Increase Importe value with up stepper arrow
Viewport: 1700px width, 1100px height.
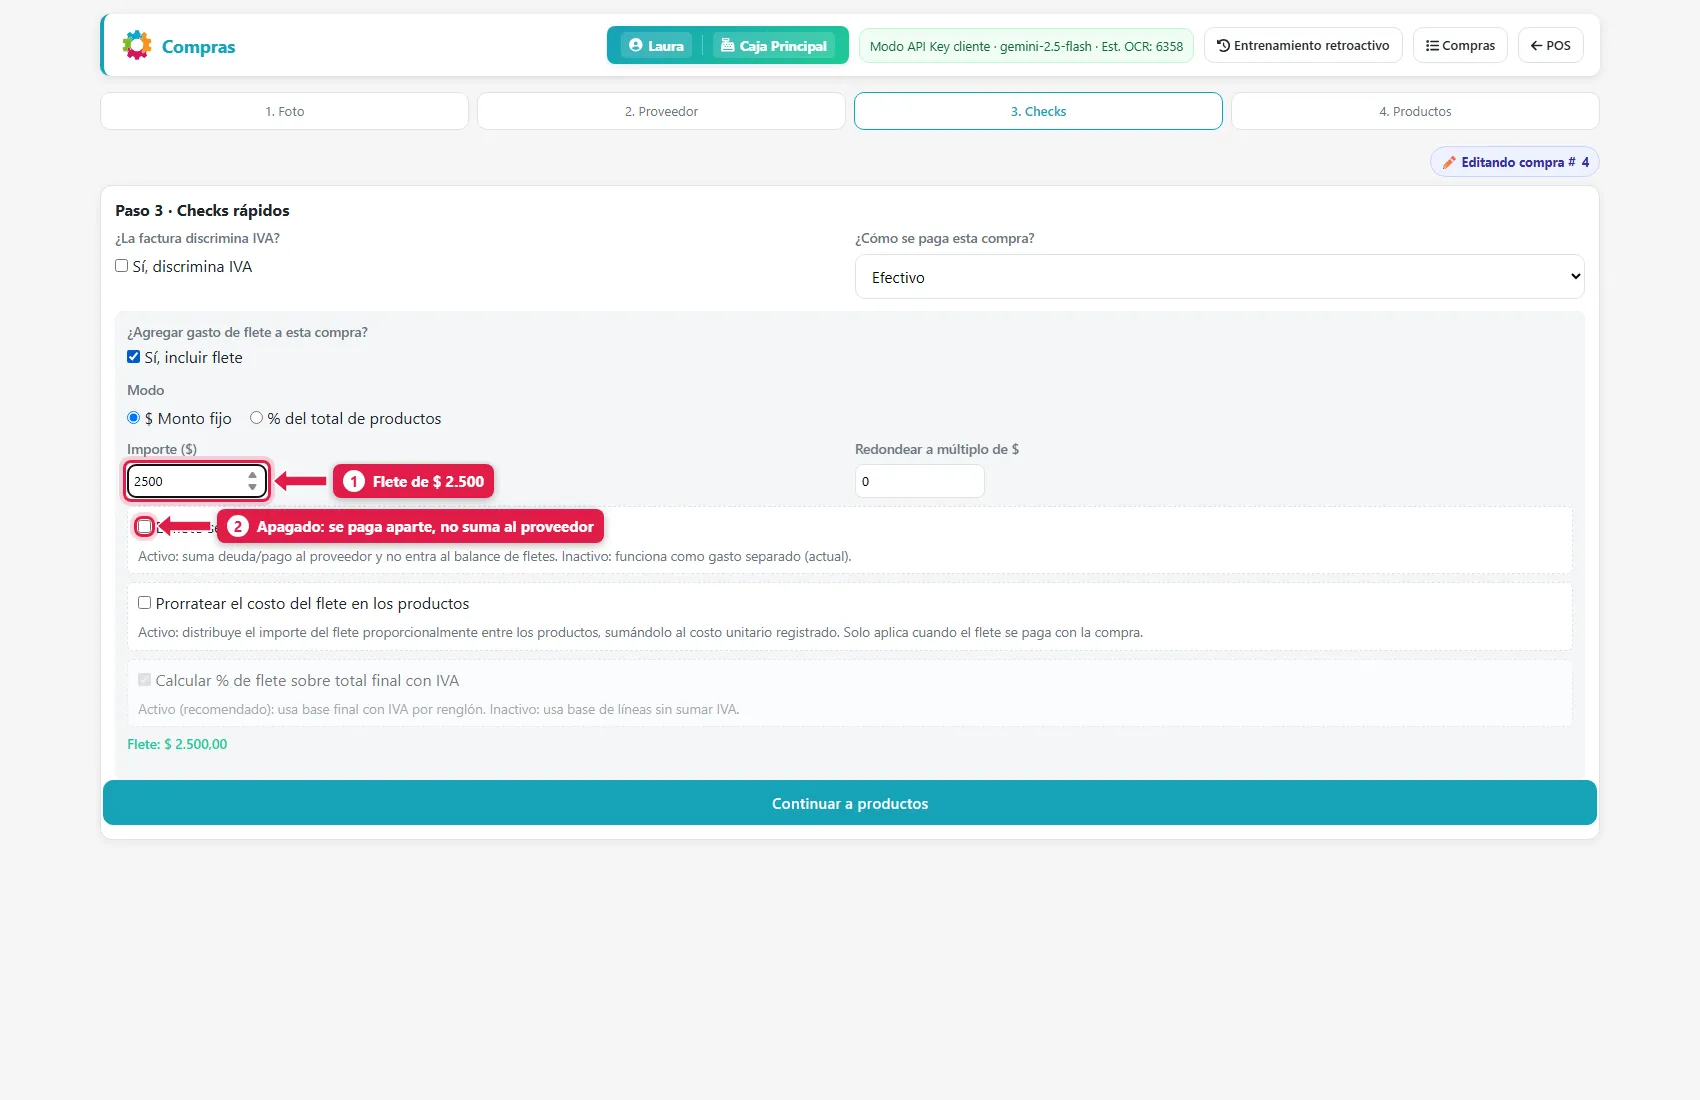click(x=252, y=475)
